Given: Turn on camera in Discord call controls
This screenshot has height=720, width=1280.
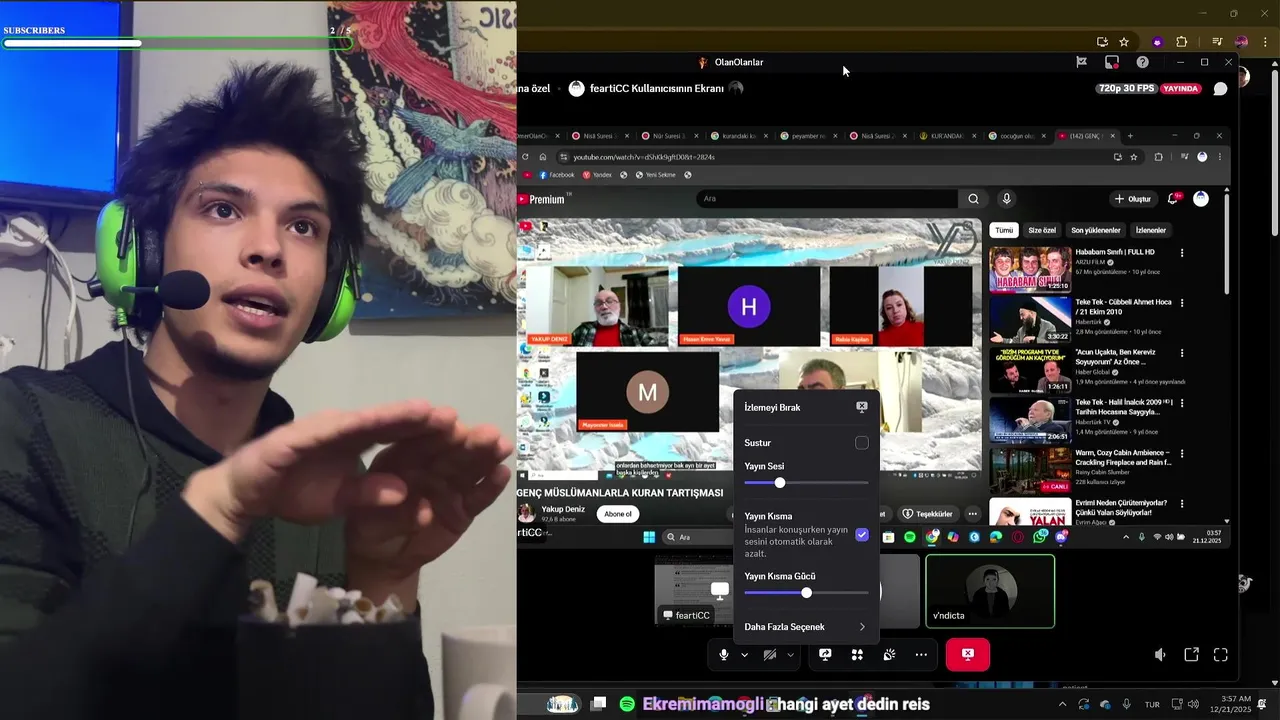Looking at the screenshot, I should (x=769, y=655).
